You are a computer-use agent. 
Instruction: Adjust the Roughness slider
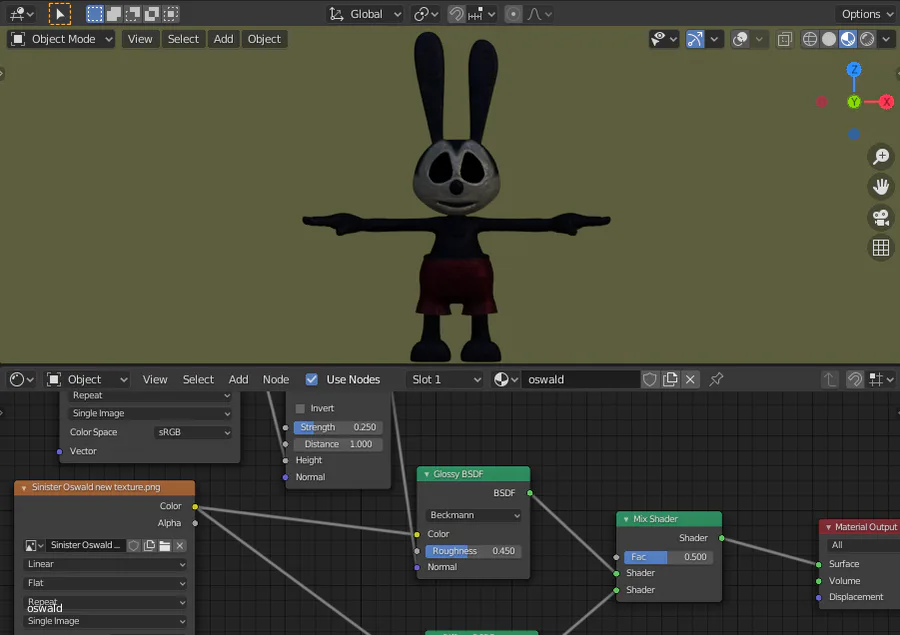click(474, 551)
